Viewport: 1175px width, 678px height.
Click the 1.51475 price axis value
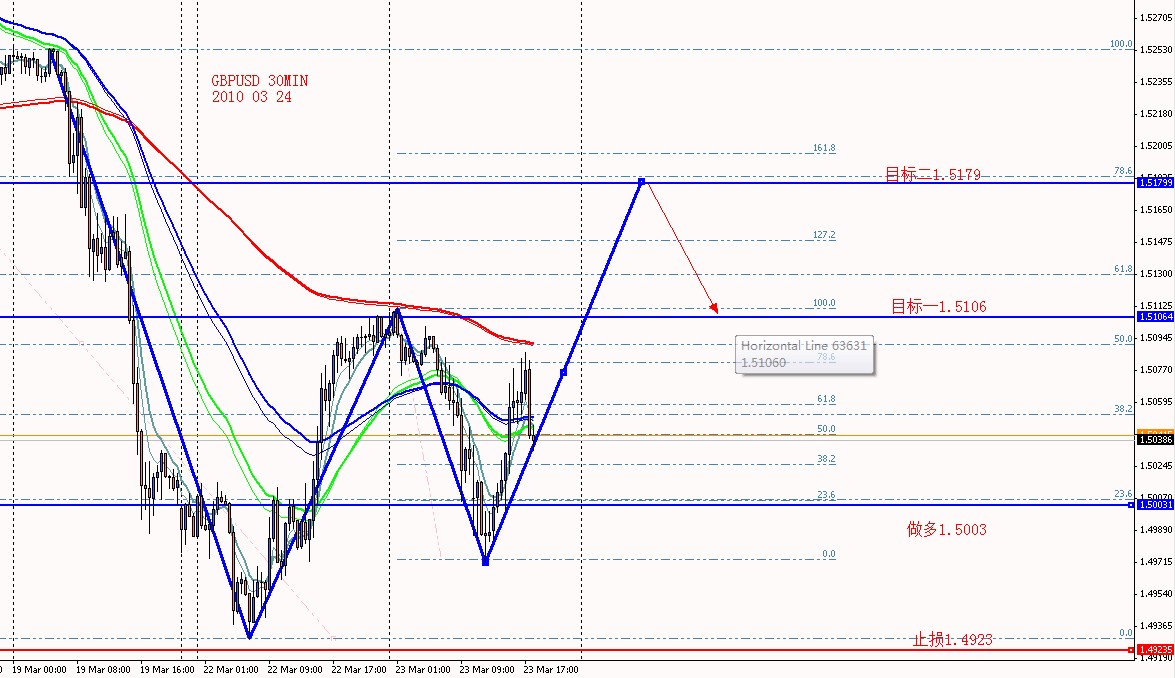pos(1156,241)
